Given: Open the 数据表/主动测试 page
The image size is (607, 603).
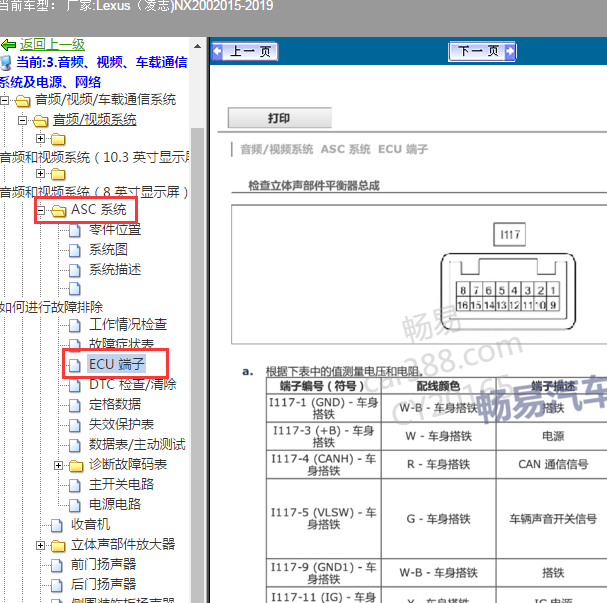Looking at the screenshot, I should pyautogui.click(x=137, y=444).
